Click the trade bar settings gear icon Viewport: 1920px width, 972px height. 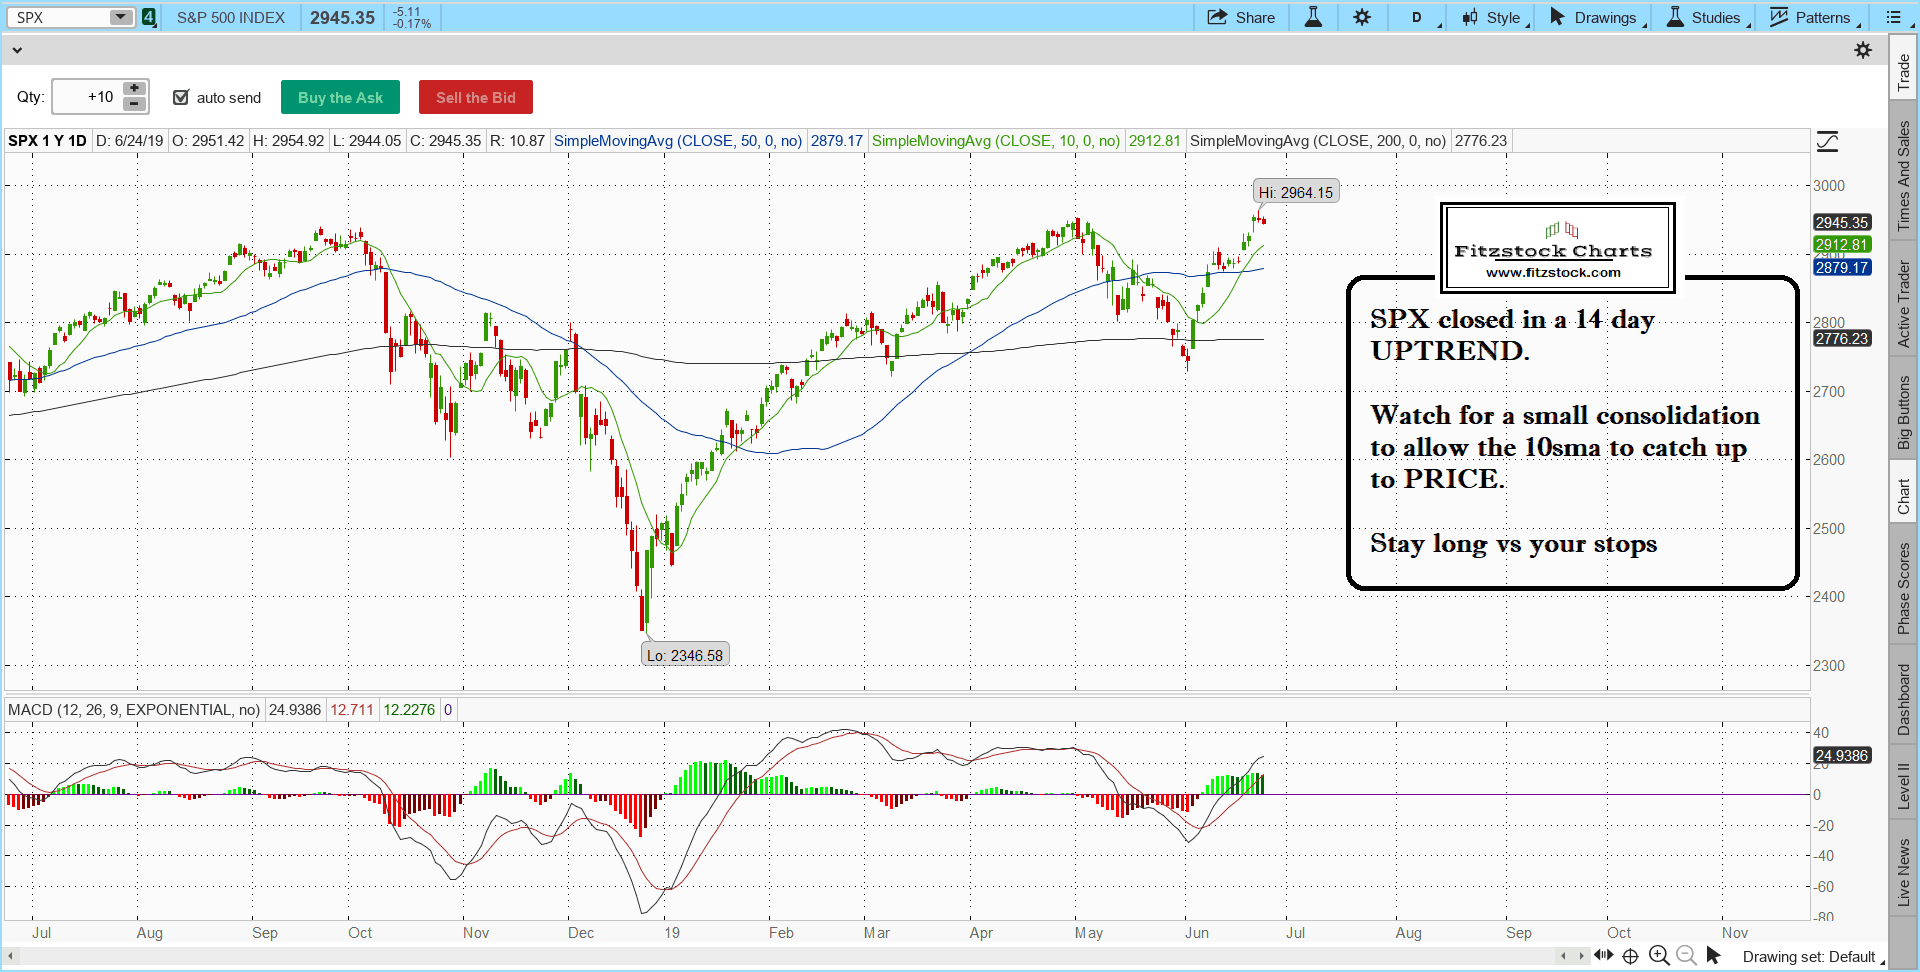[1863, 50]
